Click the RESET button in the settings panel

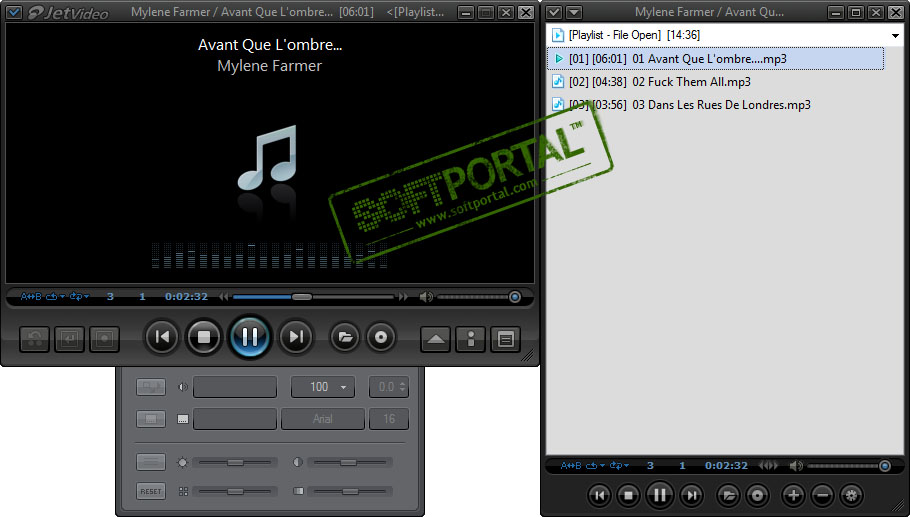(151, 491)
